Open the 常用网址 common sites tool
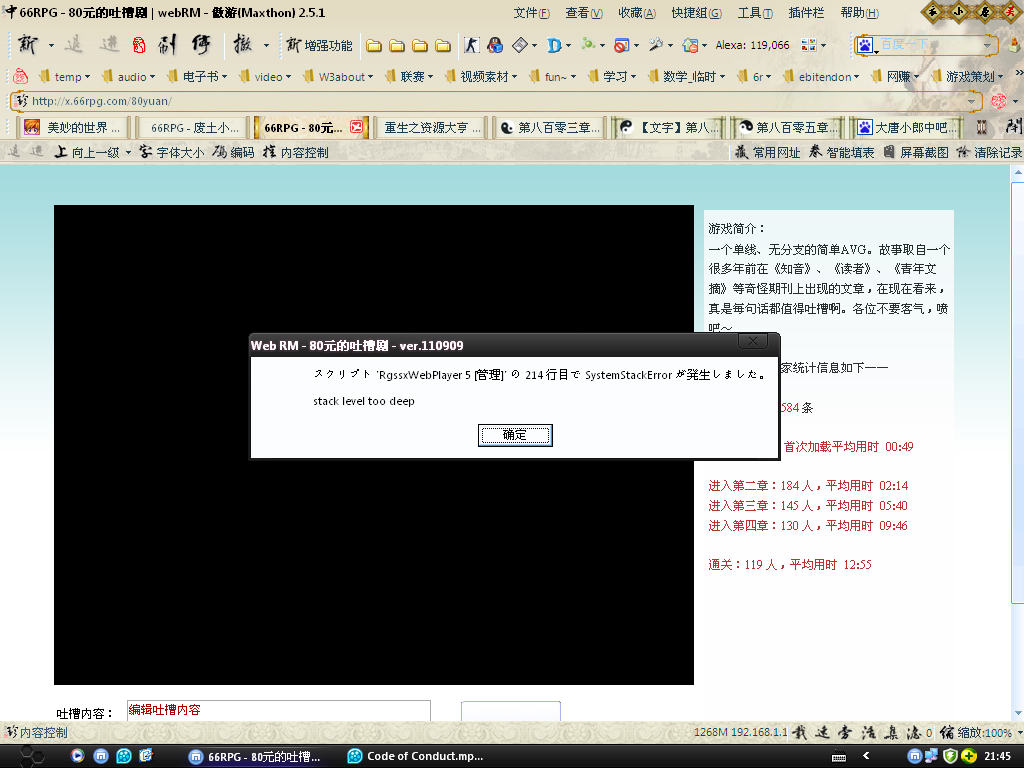Viewport: 1024px width, 768px height. 767,152
